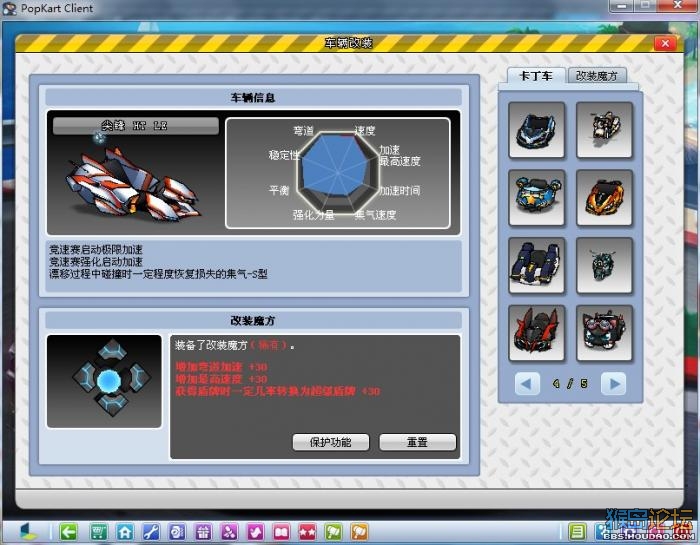Switch to the 改装魔方 tab
The height and width of the screenshot is (545, 700).
(x=597, y=76)
